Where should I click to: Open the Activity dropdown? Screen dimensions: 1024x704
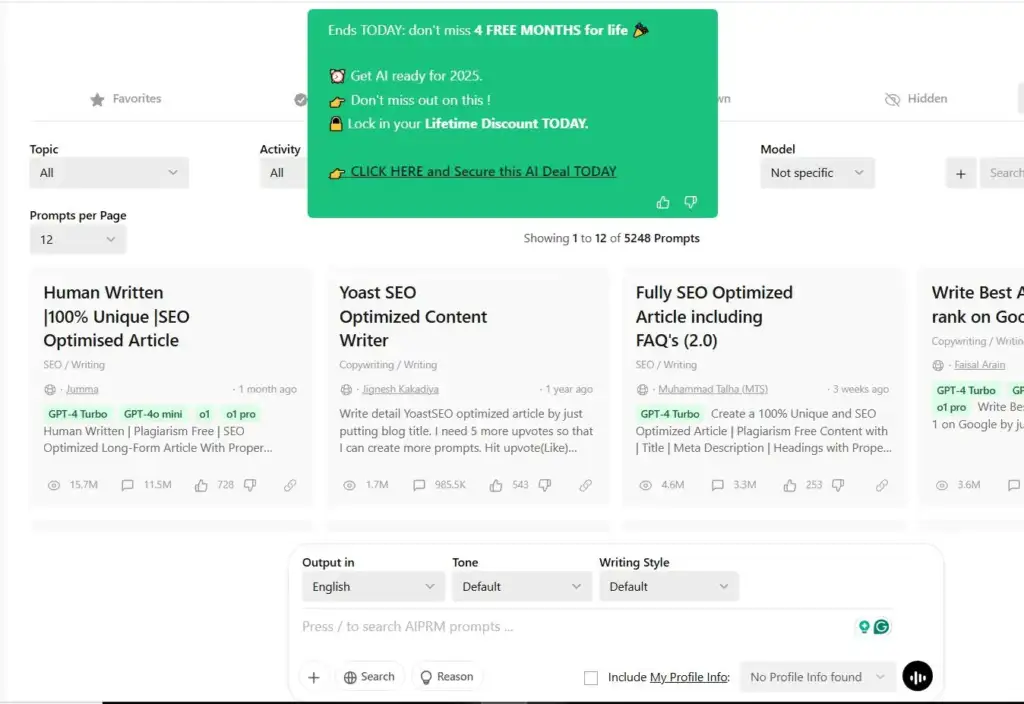point(283,173)
